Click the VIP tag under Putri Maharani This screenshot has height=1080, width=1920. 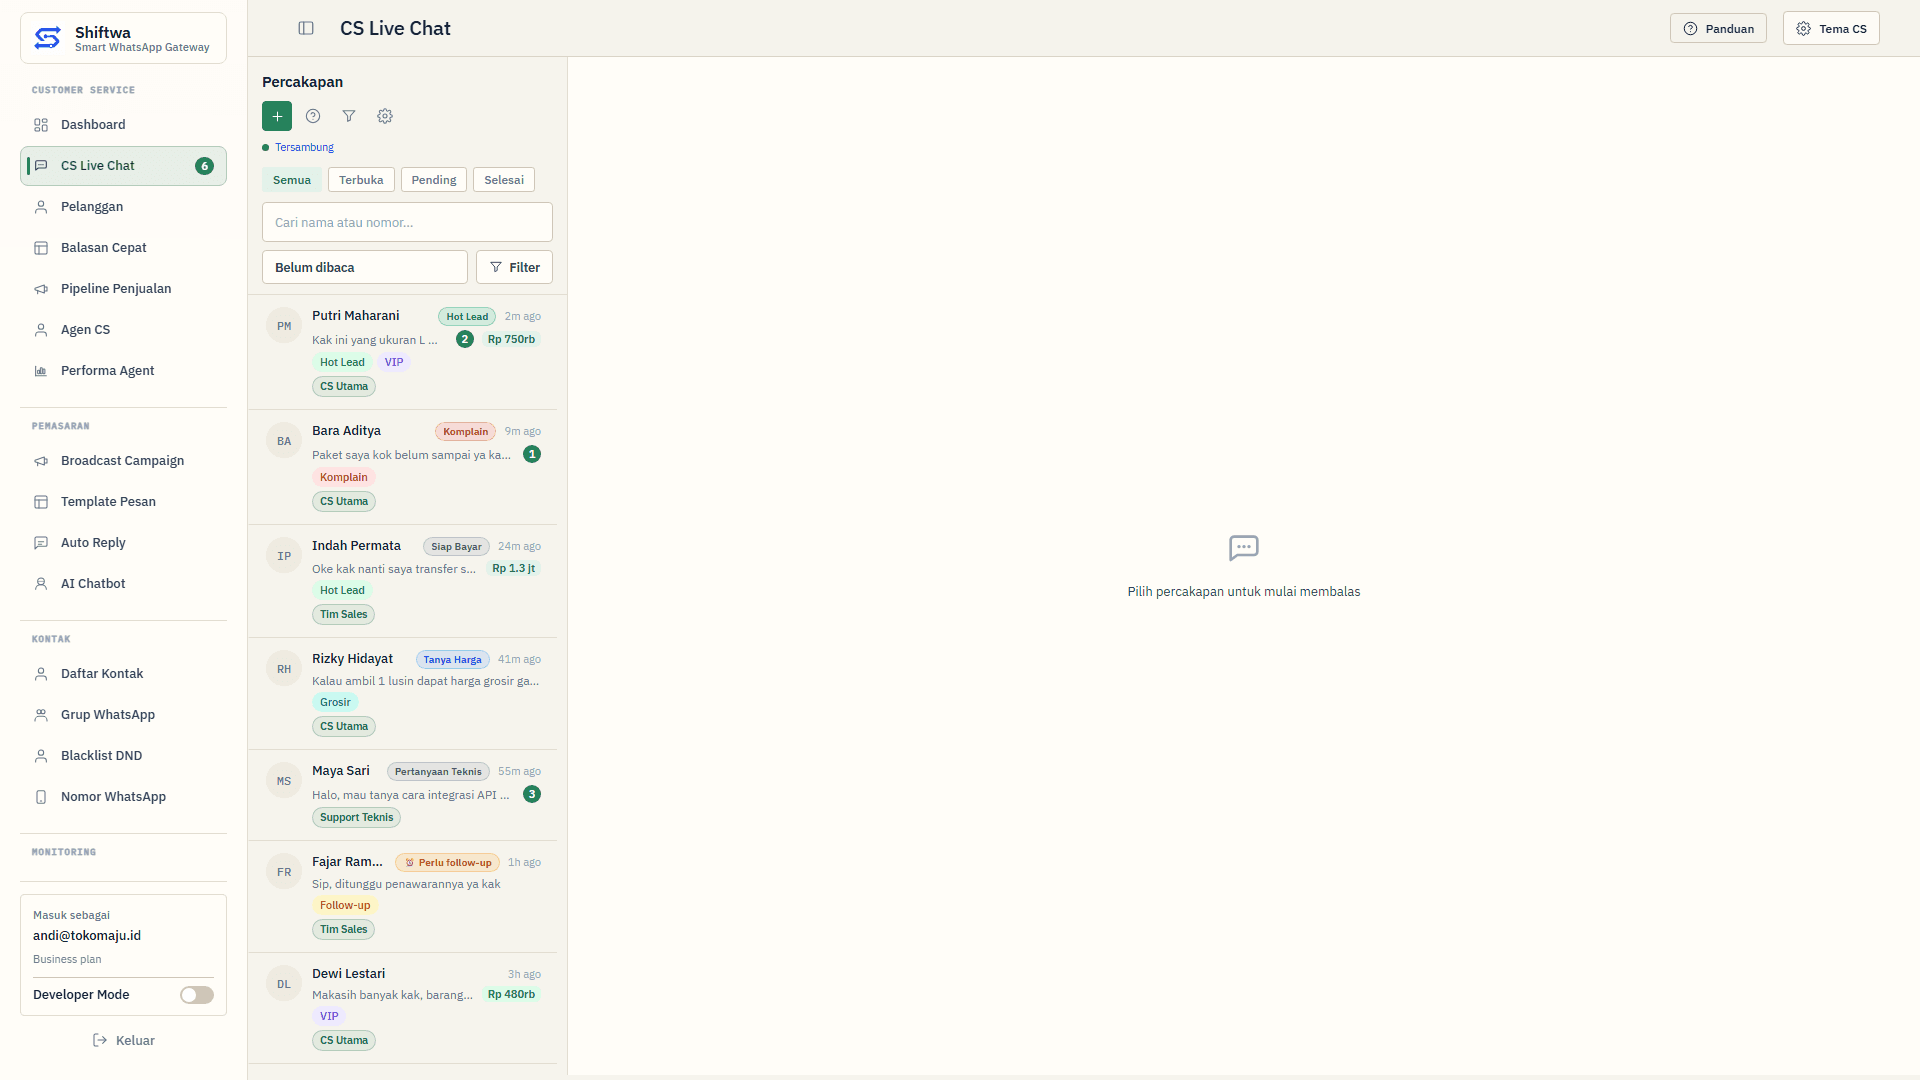coord(394,362)
